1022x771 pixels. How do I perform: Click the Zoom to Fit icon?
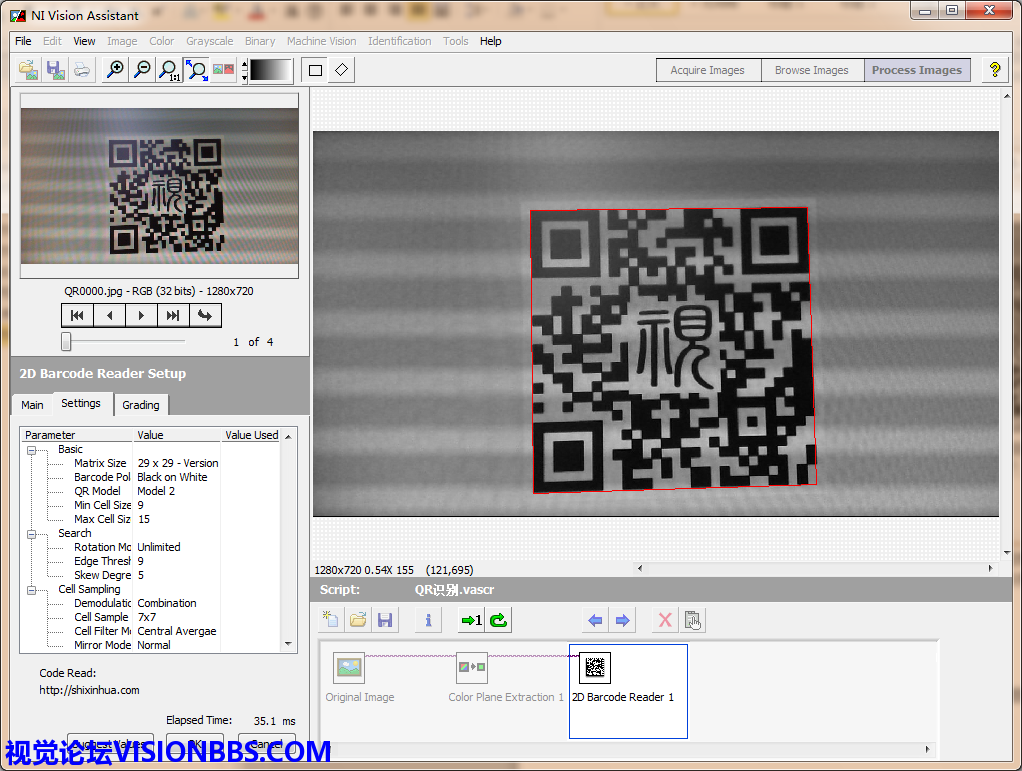(197, 70)
